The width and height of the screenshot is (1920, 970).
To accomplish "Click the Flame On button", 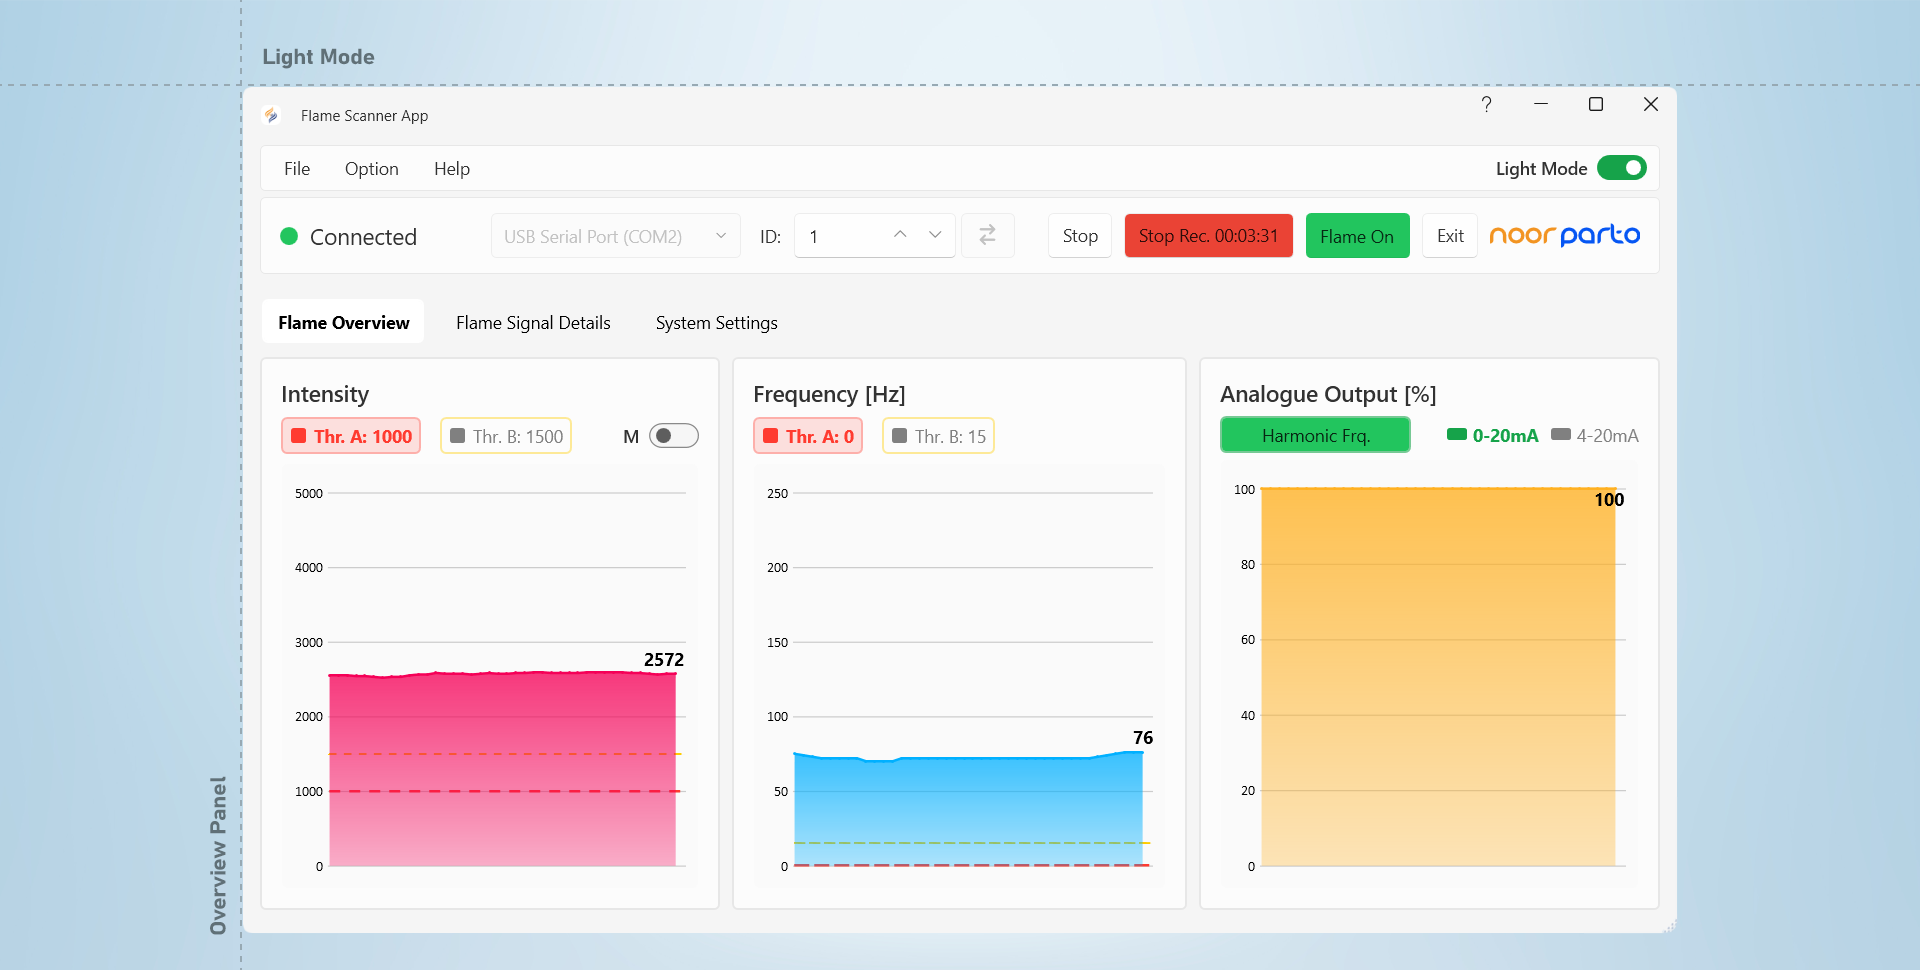I will click(x=1357, y=236).
